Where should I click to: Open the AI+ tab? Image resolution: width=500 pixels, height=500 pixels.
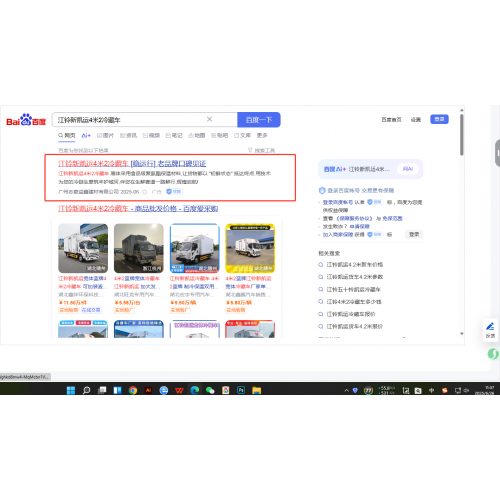[86, 135]
